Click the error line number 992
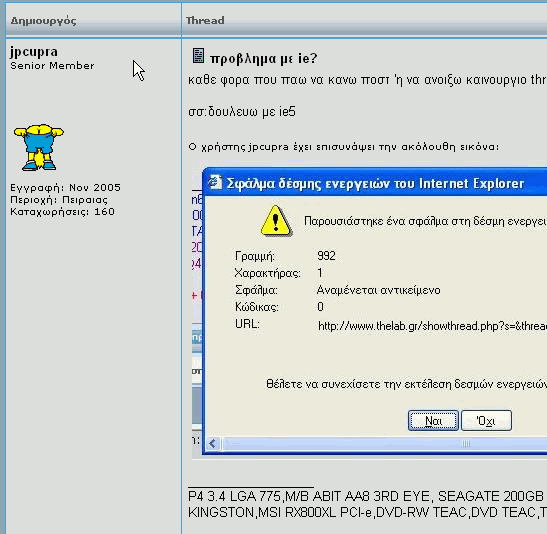This screenshot has width=547, height=534. [327, 256]
